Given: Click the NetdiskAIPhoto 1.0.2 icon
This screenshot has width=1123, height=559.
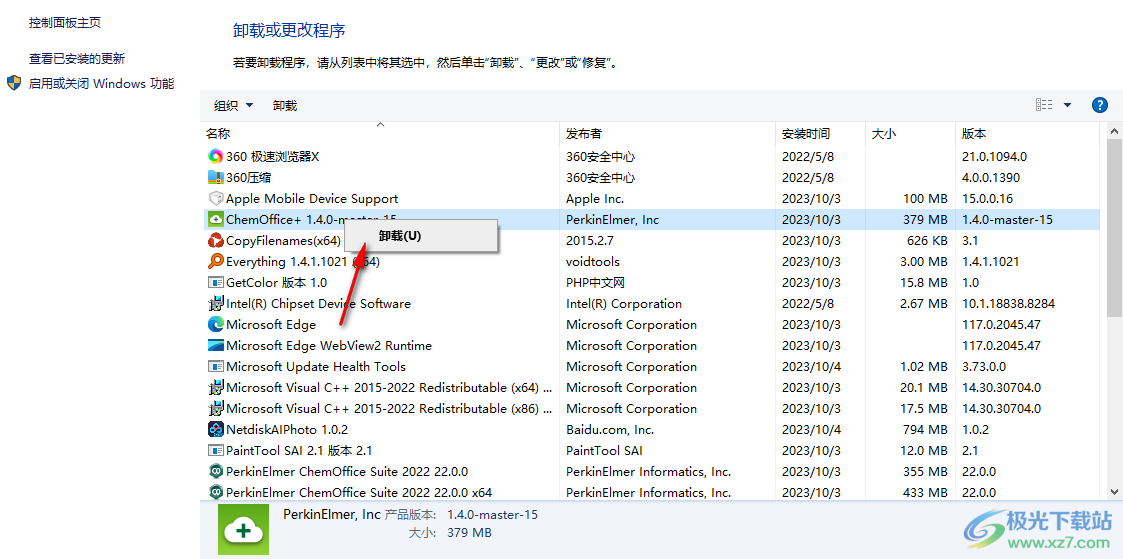Looking at the screenshot, I should coord(216,429).
